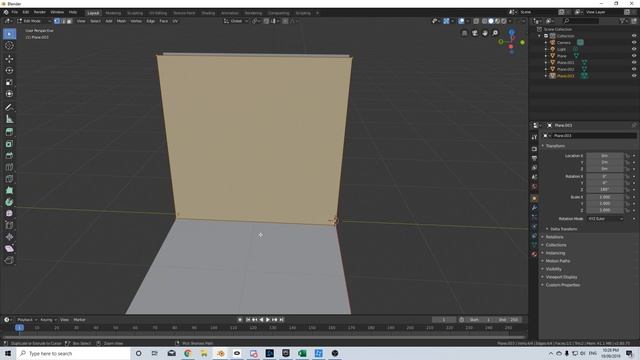The image size is (640, 360).
Task: Open the File menu
Action: 15,12
